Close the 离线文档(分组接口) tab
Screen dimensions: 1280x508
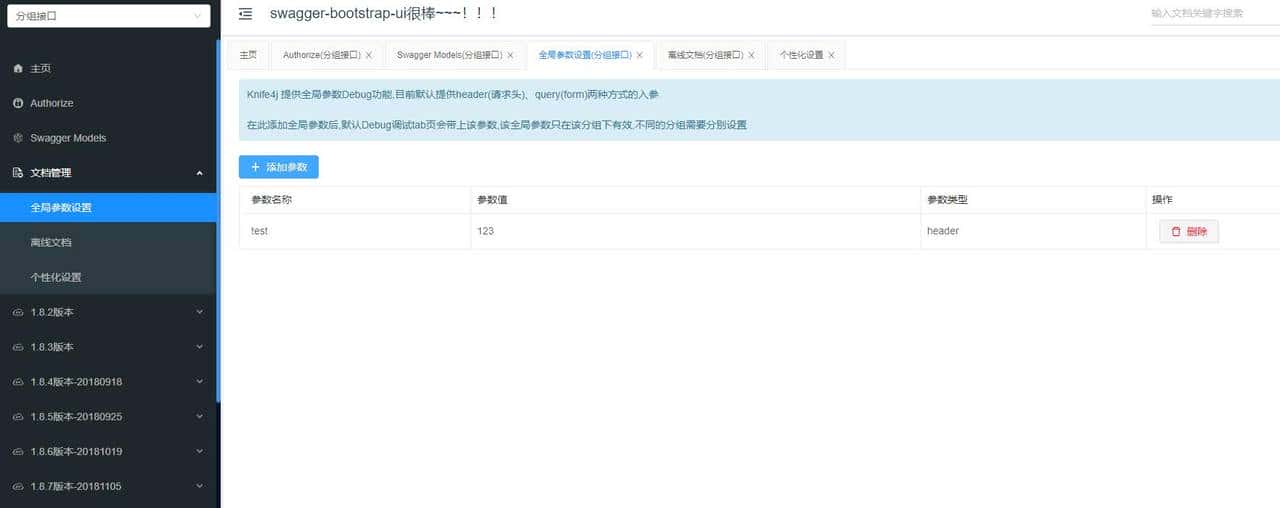(751, 55)
